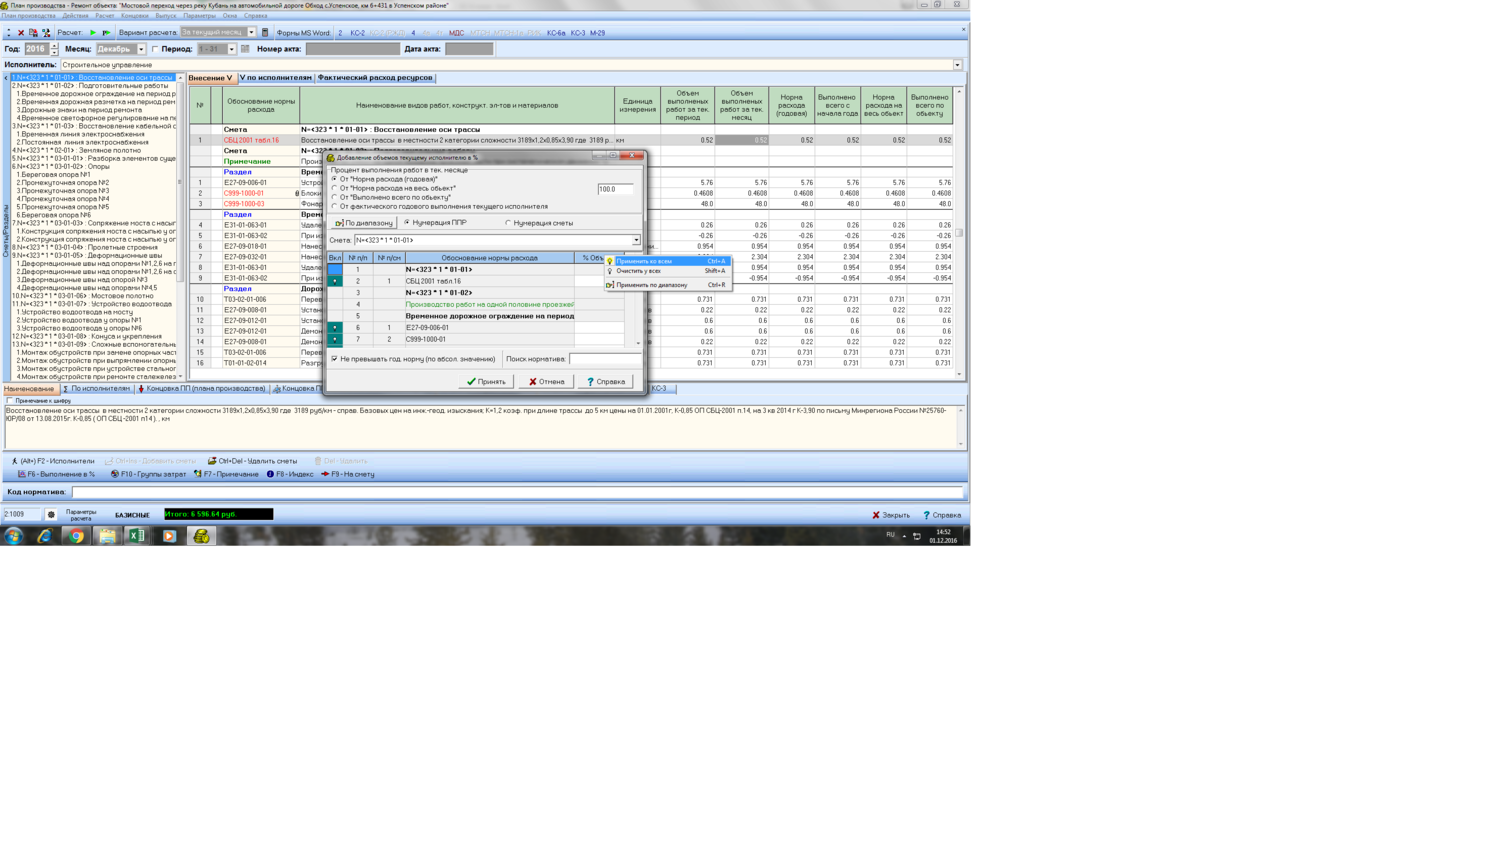Click the Справка button in the bottom bar

942,515
